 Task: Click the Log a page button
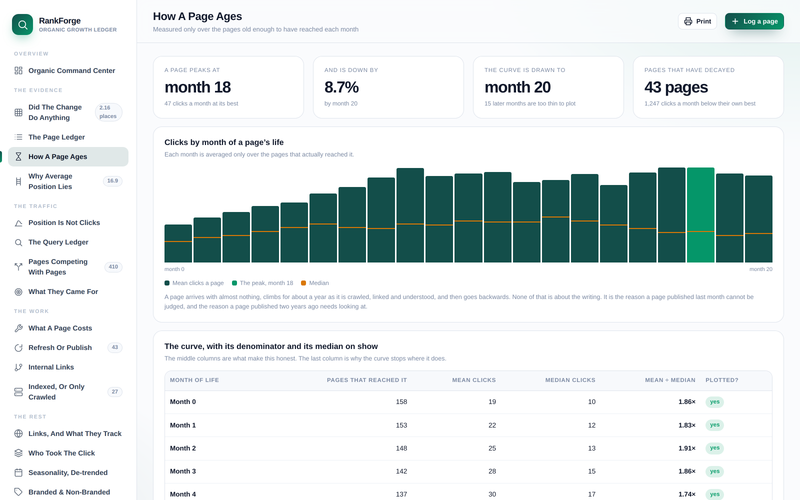click(754, 21)
